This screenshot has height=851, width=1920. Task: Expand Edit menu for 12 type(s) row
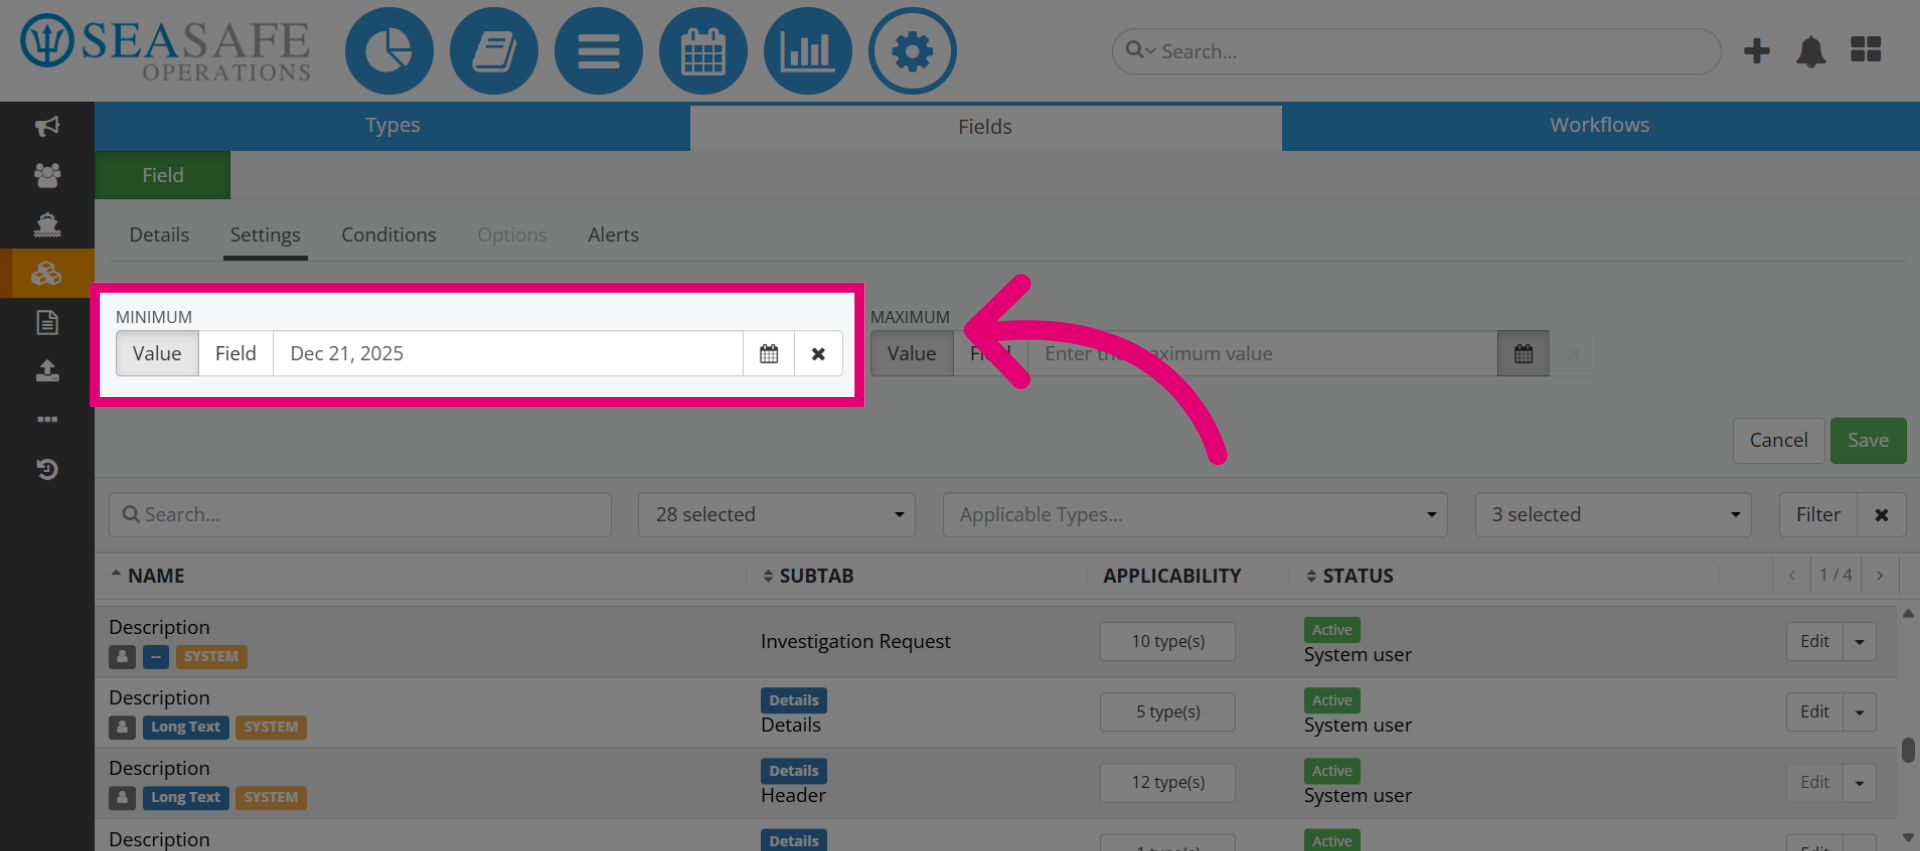click(x=1859, y=783)
